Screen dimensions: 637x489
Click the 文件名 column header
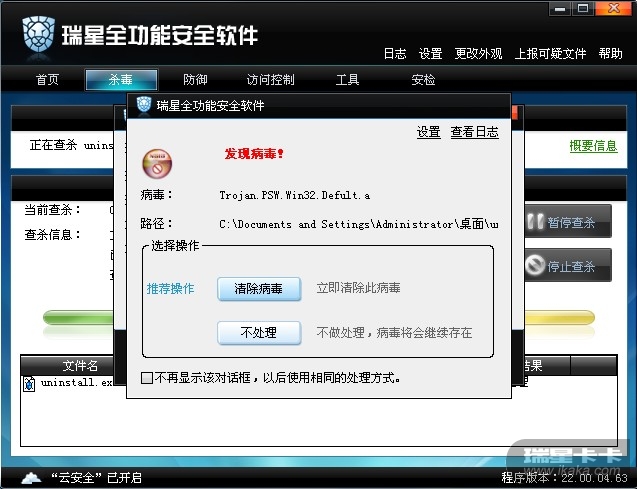(x=67, y=366)
